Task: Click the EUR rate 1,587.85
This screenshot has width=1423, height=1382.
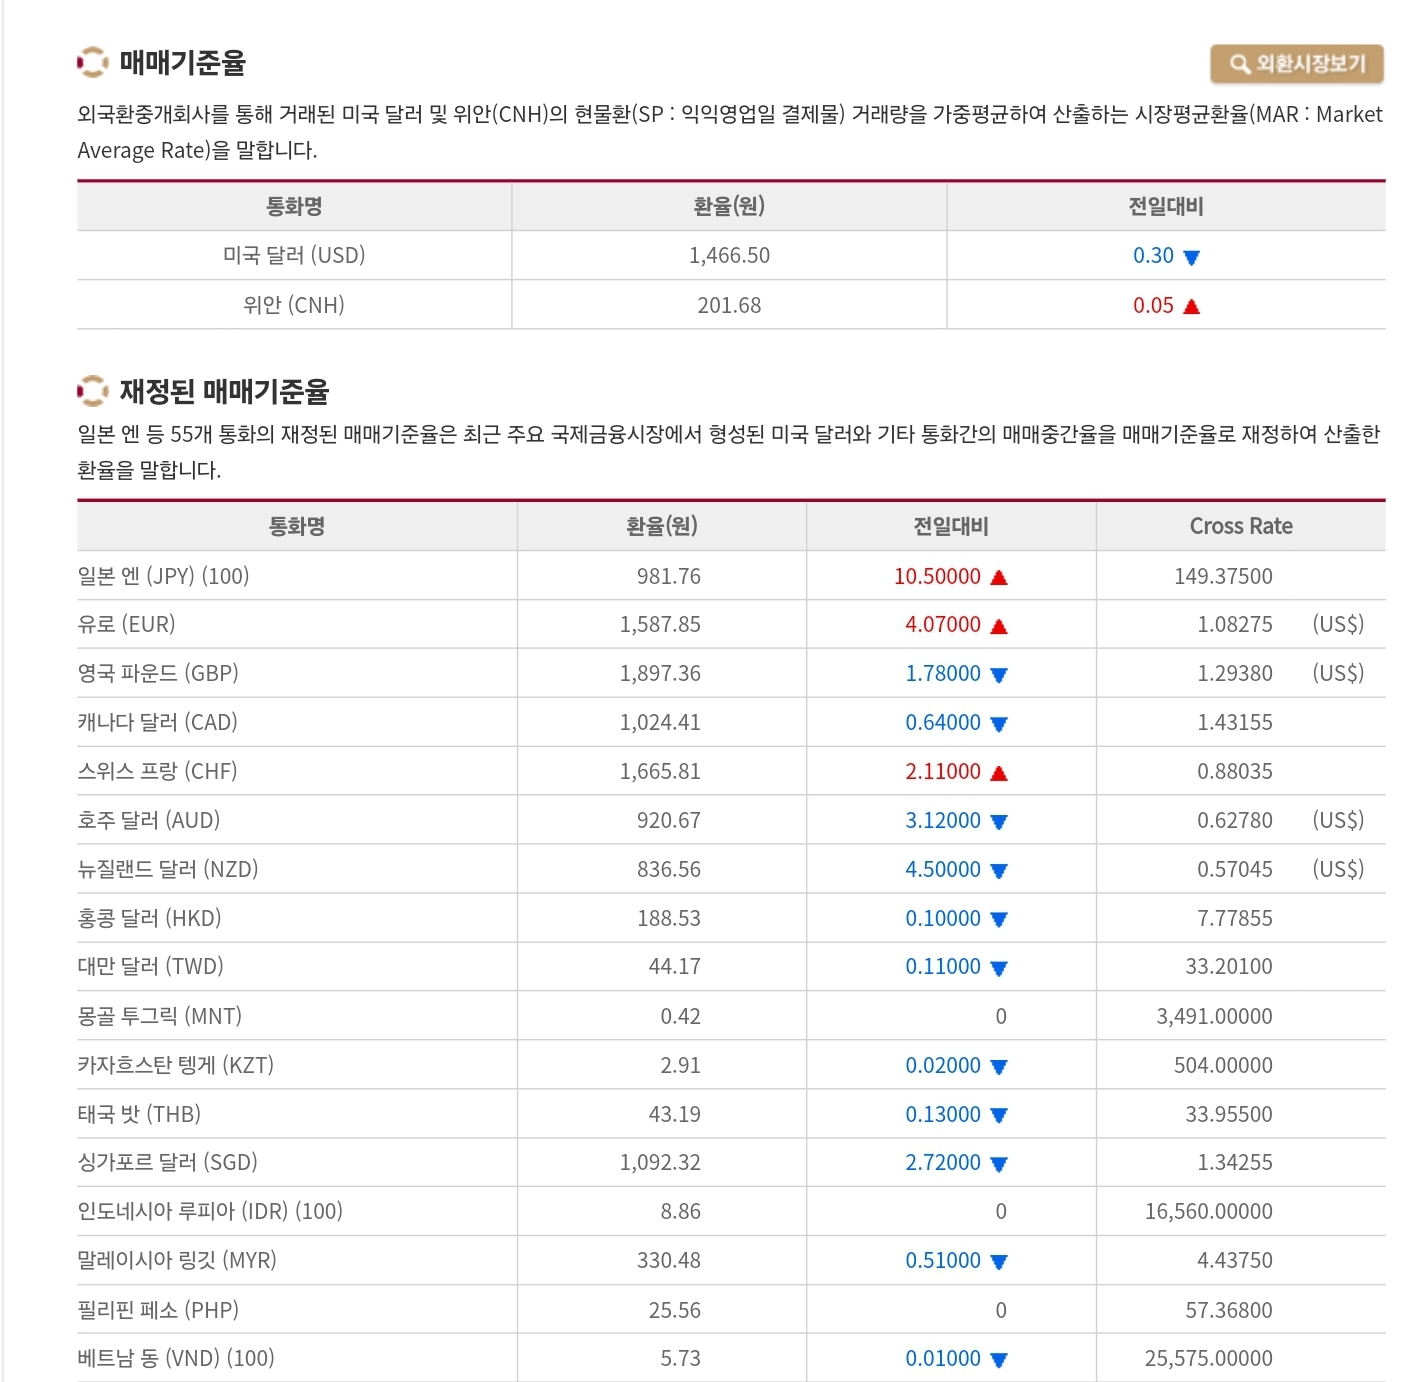Action: [x=660, y=624]
